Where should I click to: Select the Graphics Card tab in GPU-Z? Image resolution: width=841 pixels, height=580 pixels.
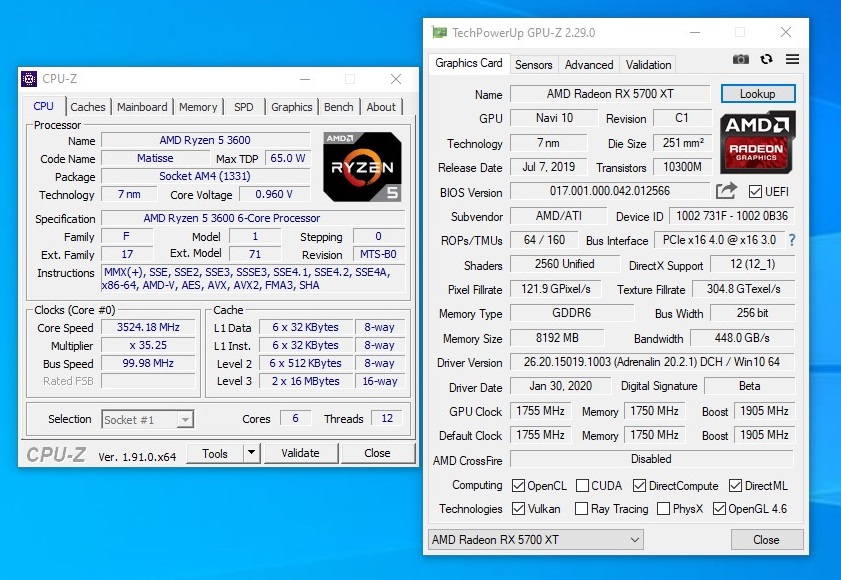[x=469, y=63]
